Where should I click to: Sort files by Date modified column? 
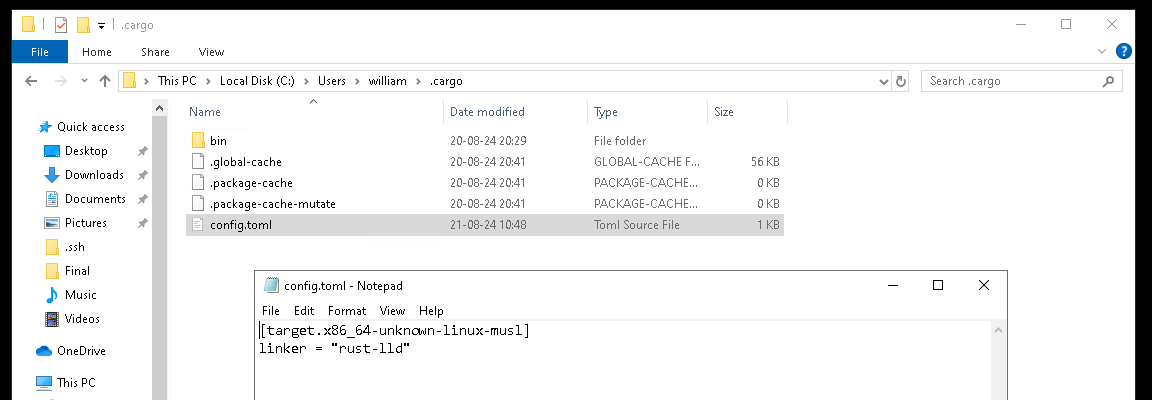pos(487,112)
